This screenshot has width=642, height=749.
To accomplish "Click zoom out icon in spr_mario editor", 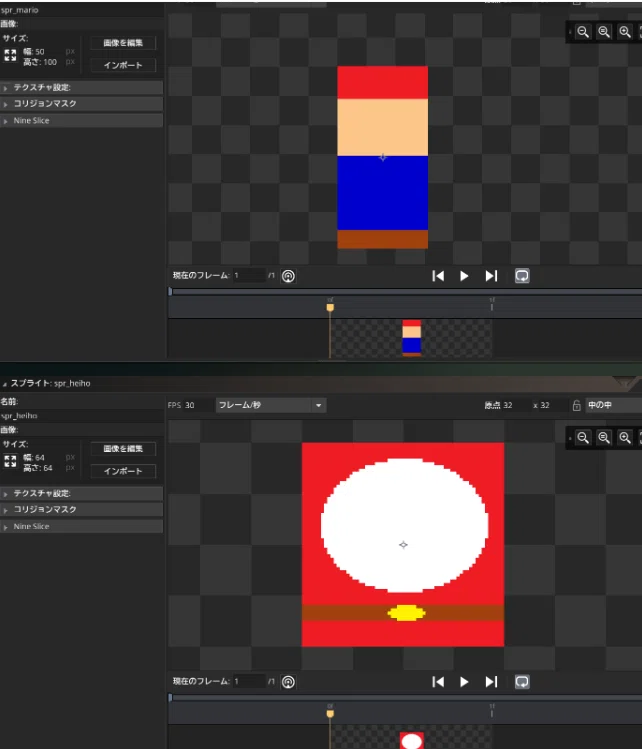I will (x=583, y=32).
